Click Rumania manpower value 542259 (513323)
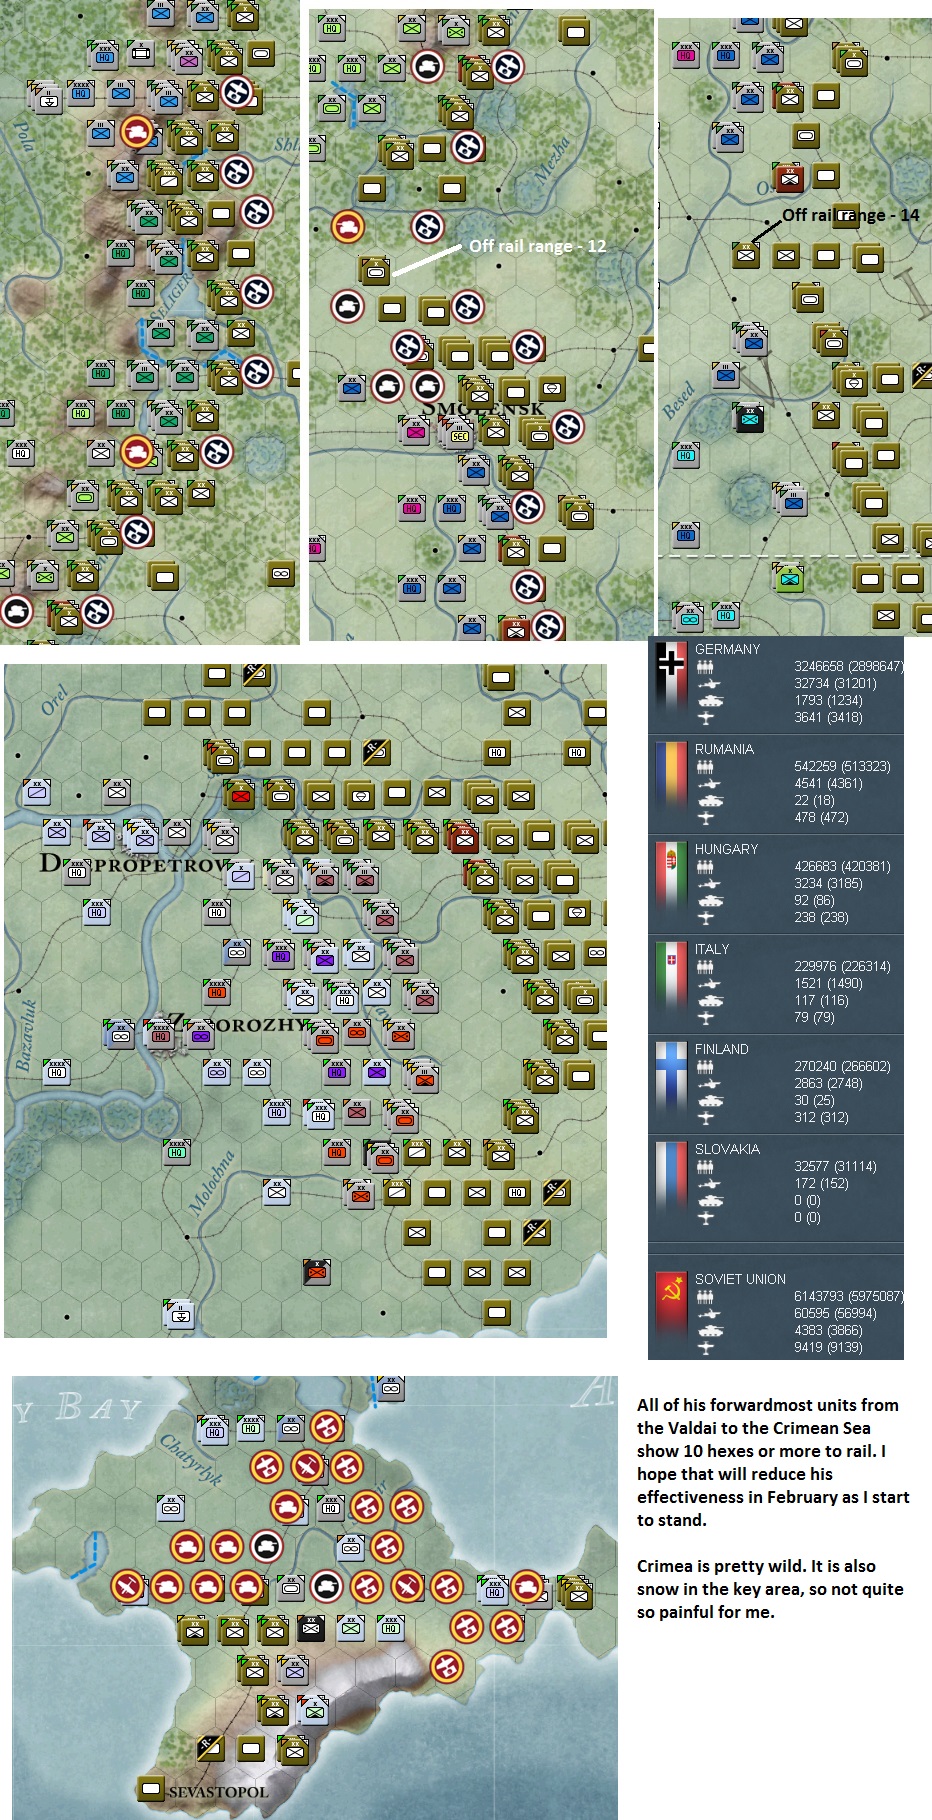The image size is (932, 1820). pos(842,766)
